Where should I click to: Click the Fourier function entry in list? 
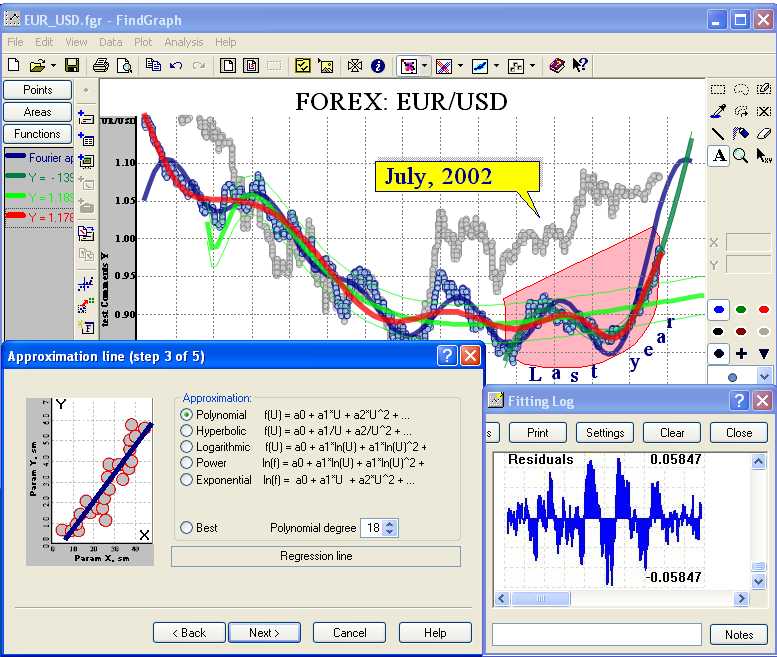click(x=39, y=158)
